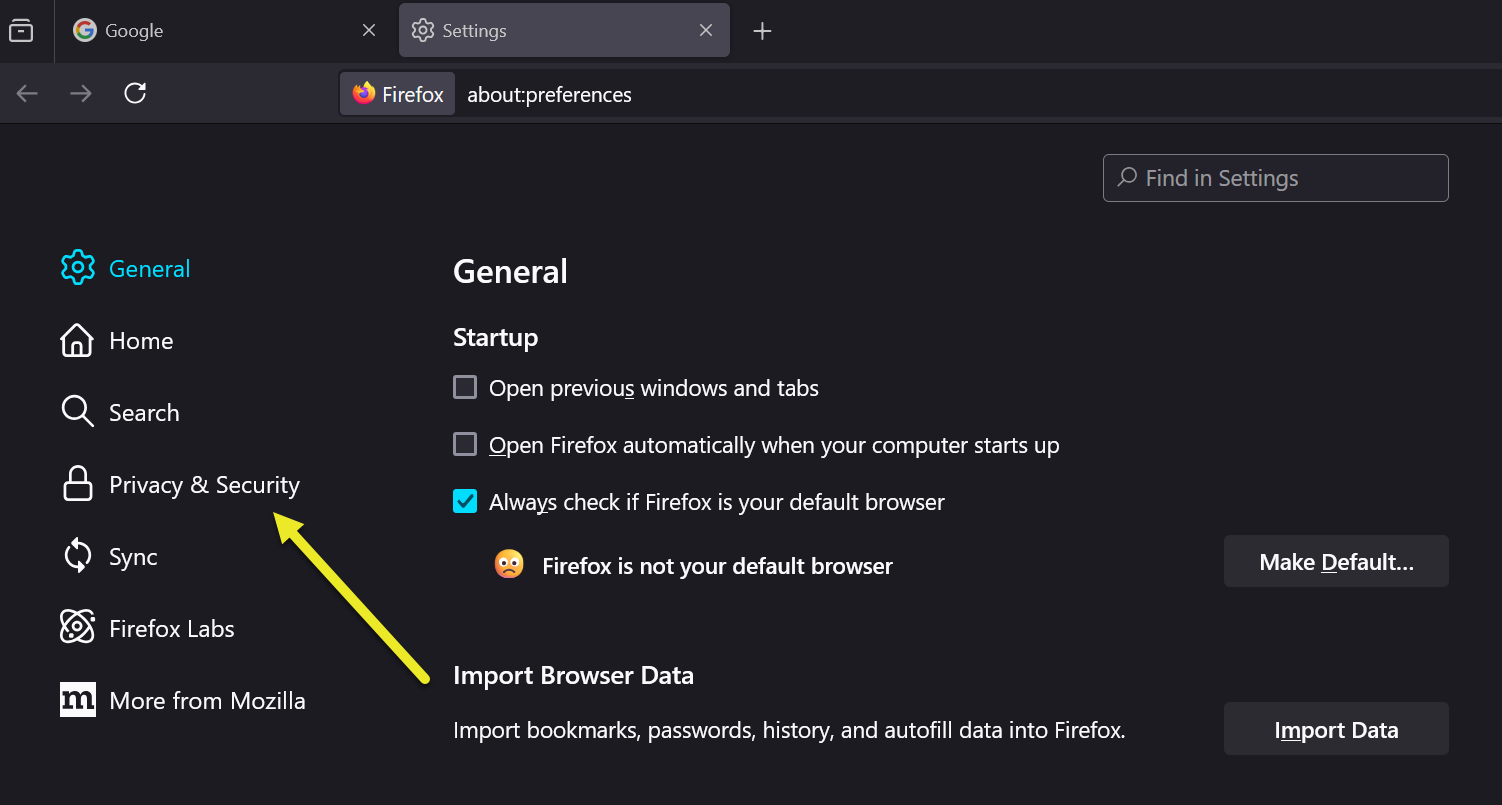Click the 'Firefox is not your default browser' text

coord(717,566)
